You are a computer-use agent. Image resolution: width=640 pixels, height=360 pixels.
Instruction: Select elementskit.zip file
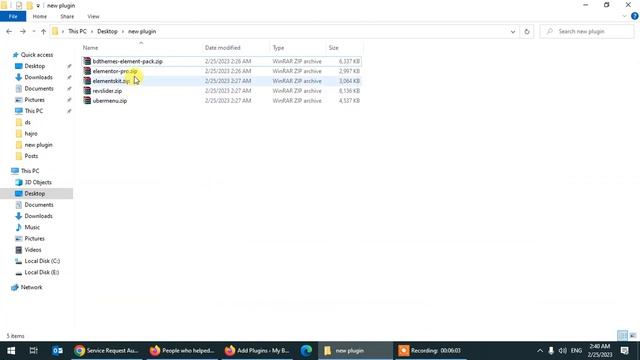(x=221, y=81)
